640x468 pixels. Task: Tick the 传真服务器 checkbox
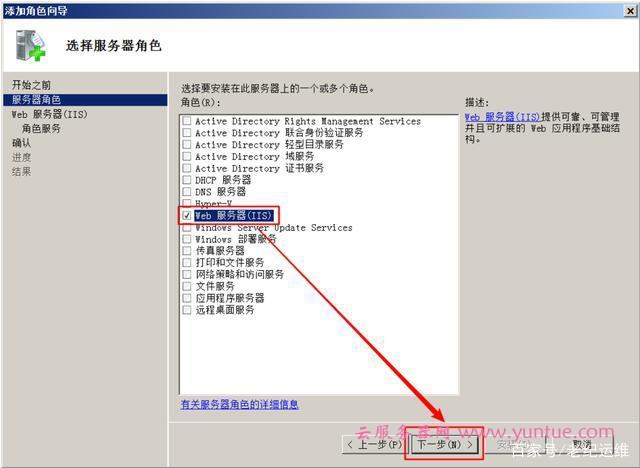(x=187, y=251)
